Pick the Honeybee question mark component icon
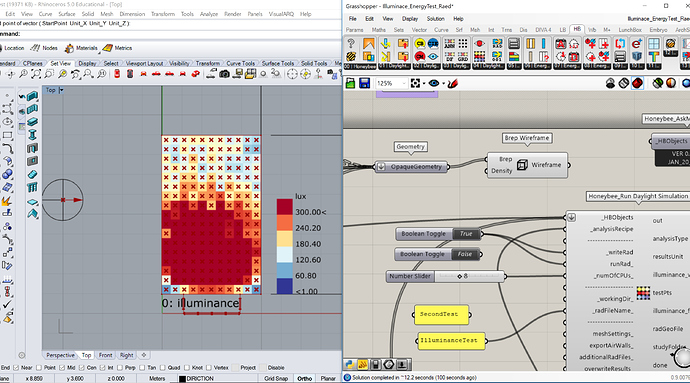690x383 pixels. coord(351,43)
